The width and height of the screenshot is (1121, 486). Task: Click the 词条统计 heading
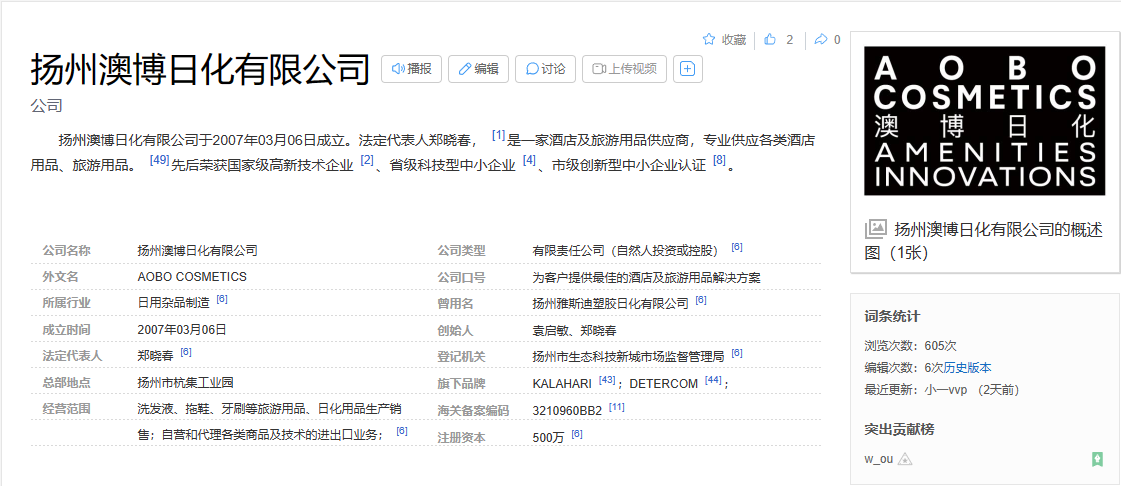pyautogui.click(x=892, y=316)
